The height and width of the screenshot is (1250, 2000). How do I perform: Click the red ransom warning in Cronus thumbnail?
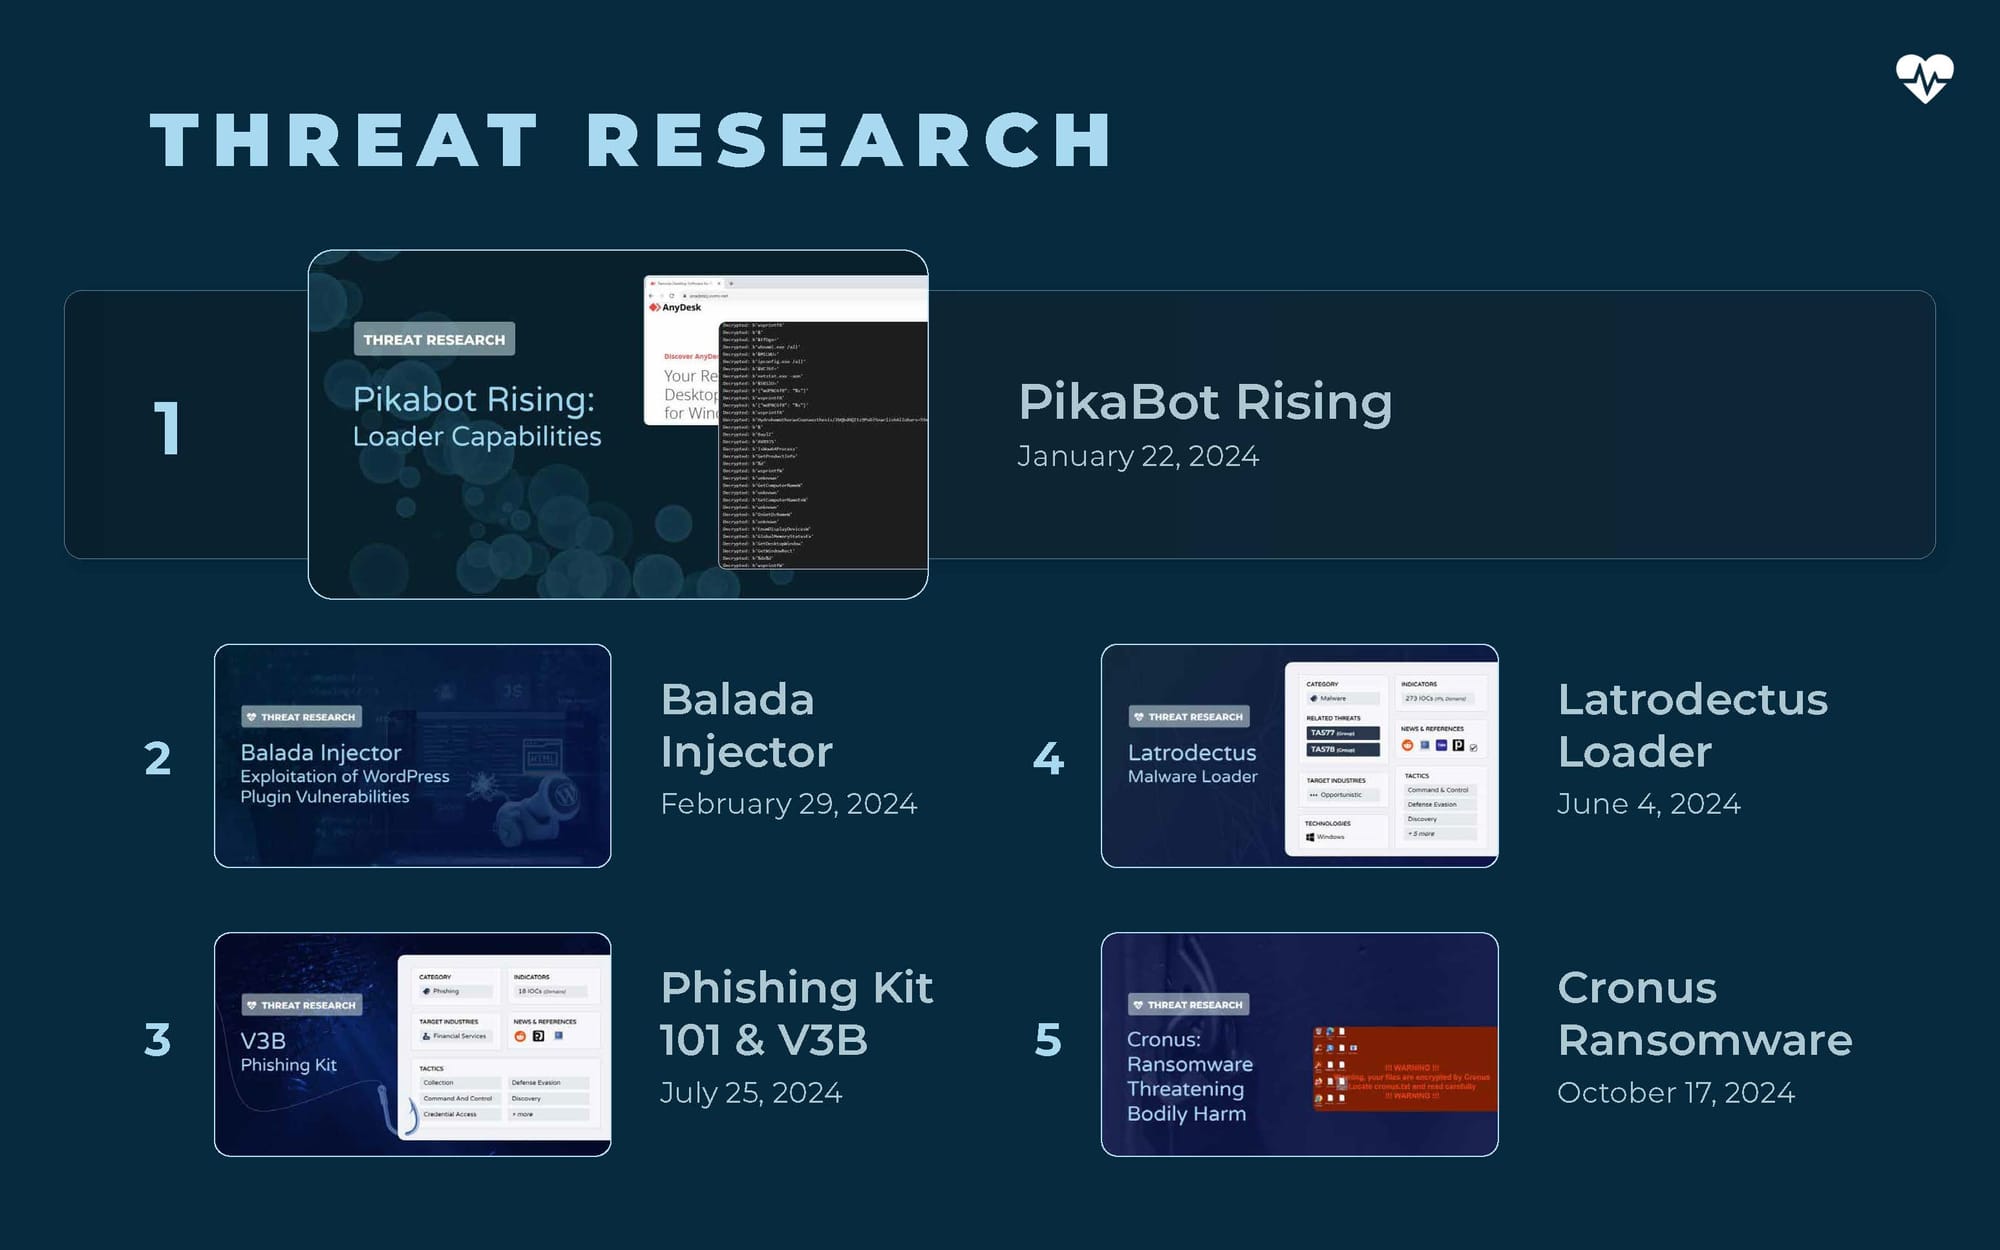(1412, 1082)
